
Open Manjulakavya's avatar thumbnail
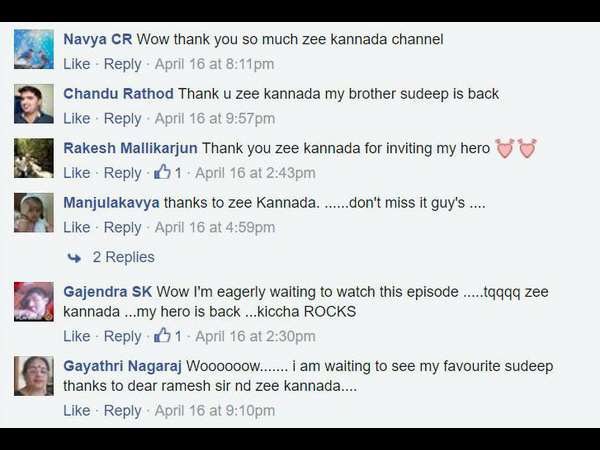coord(34,212)
